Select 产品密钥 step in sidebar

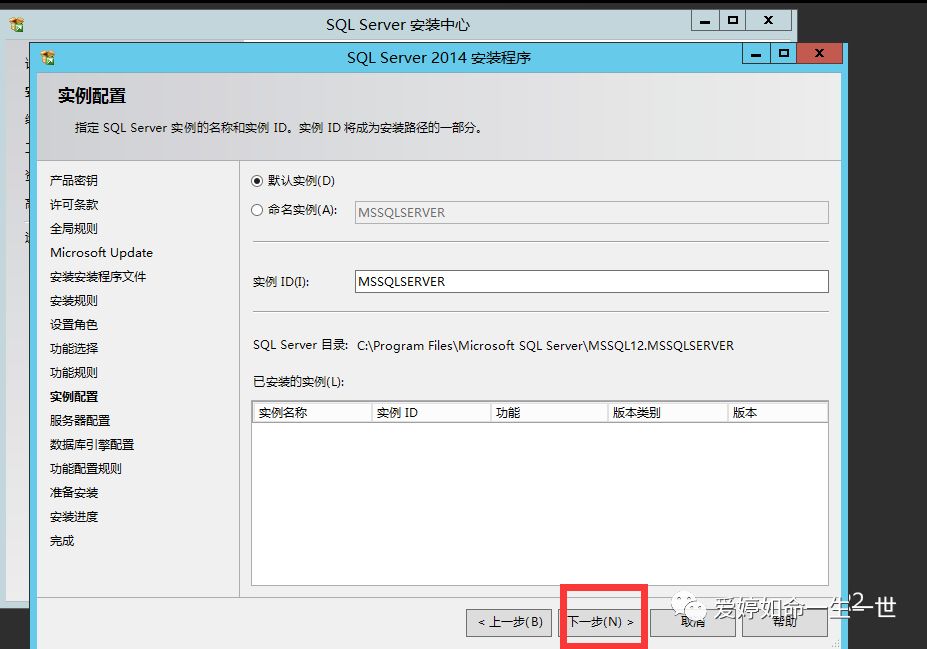pos(74,180)
